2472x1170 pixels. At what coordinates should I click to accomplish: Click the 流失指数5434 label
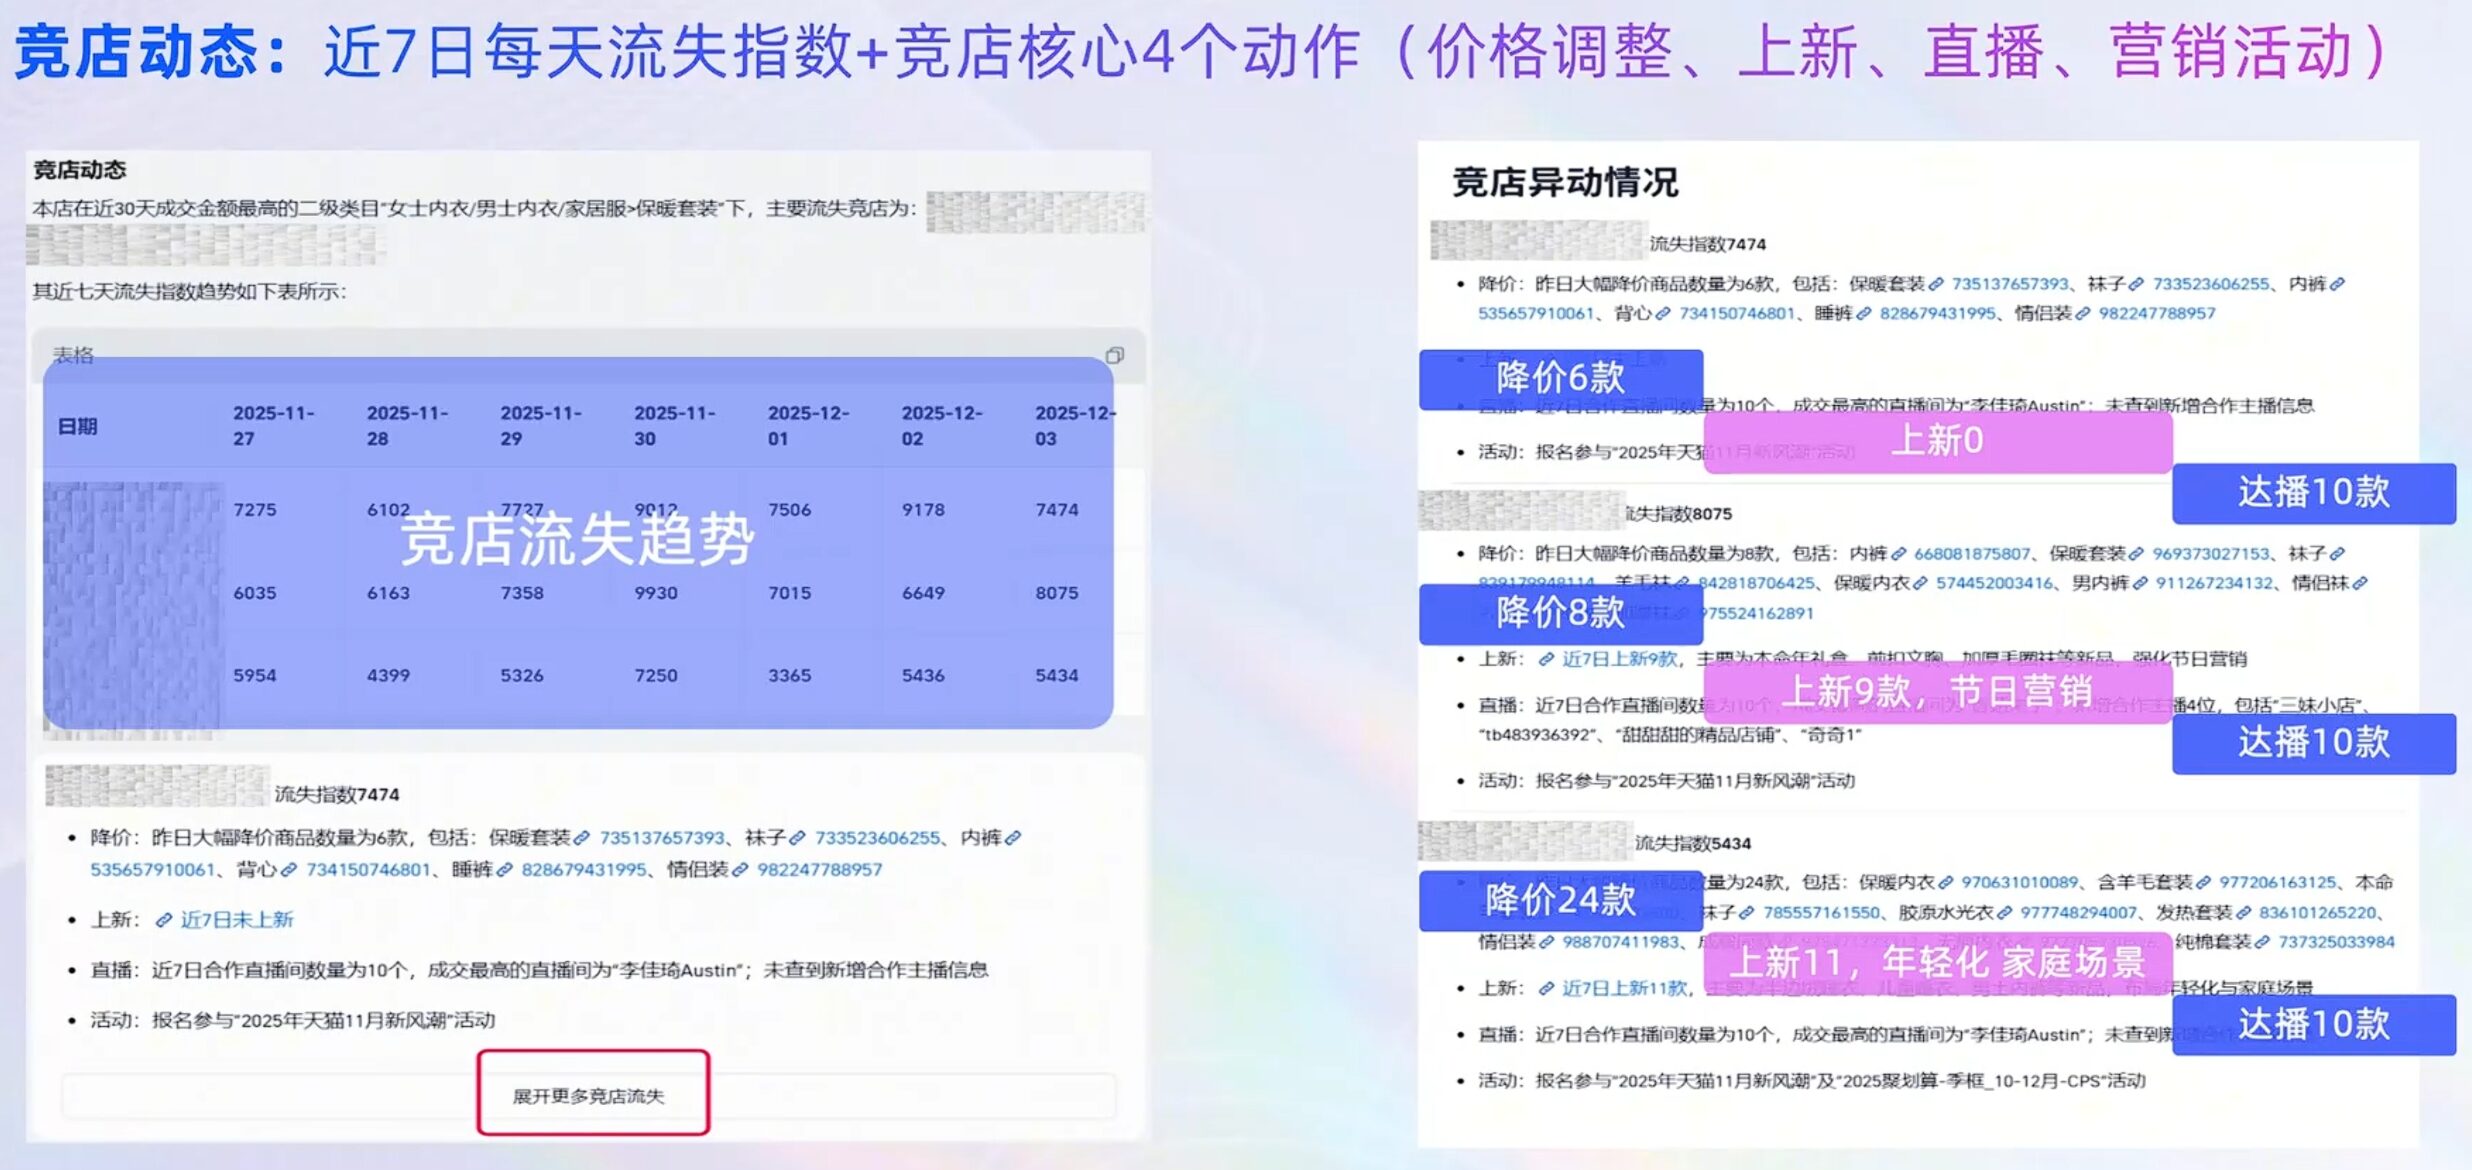[1693, 844]
